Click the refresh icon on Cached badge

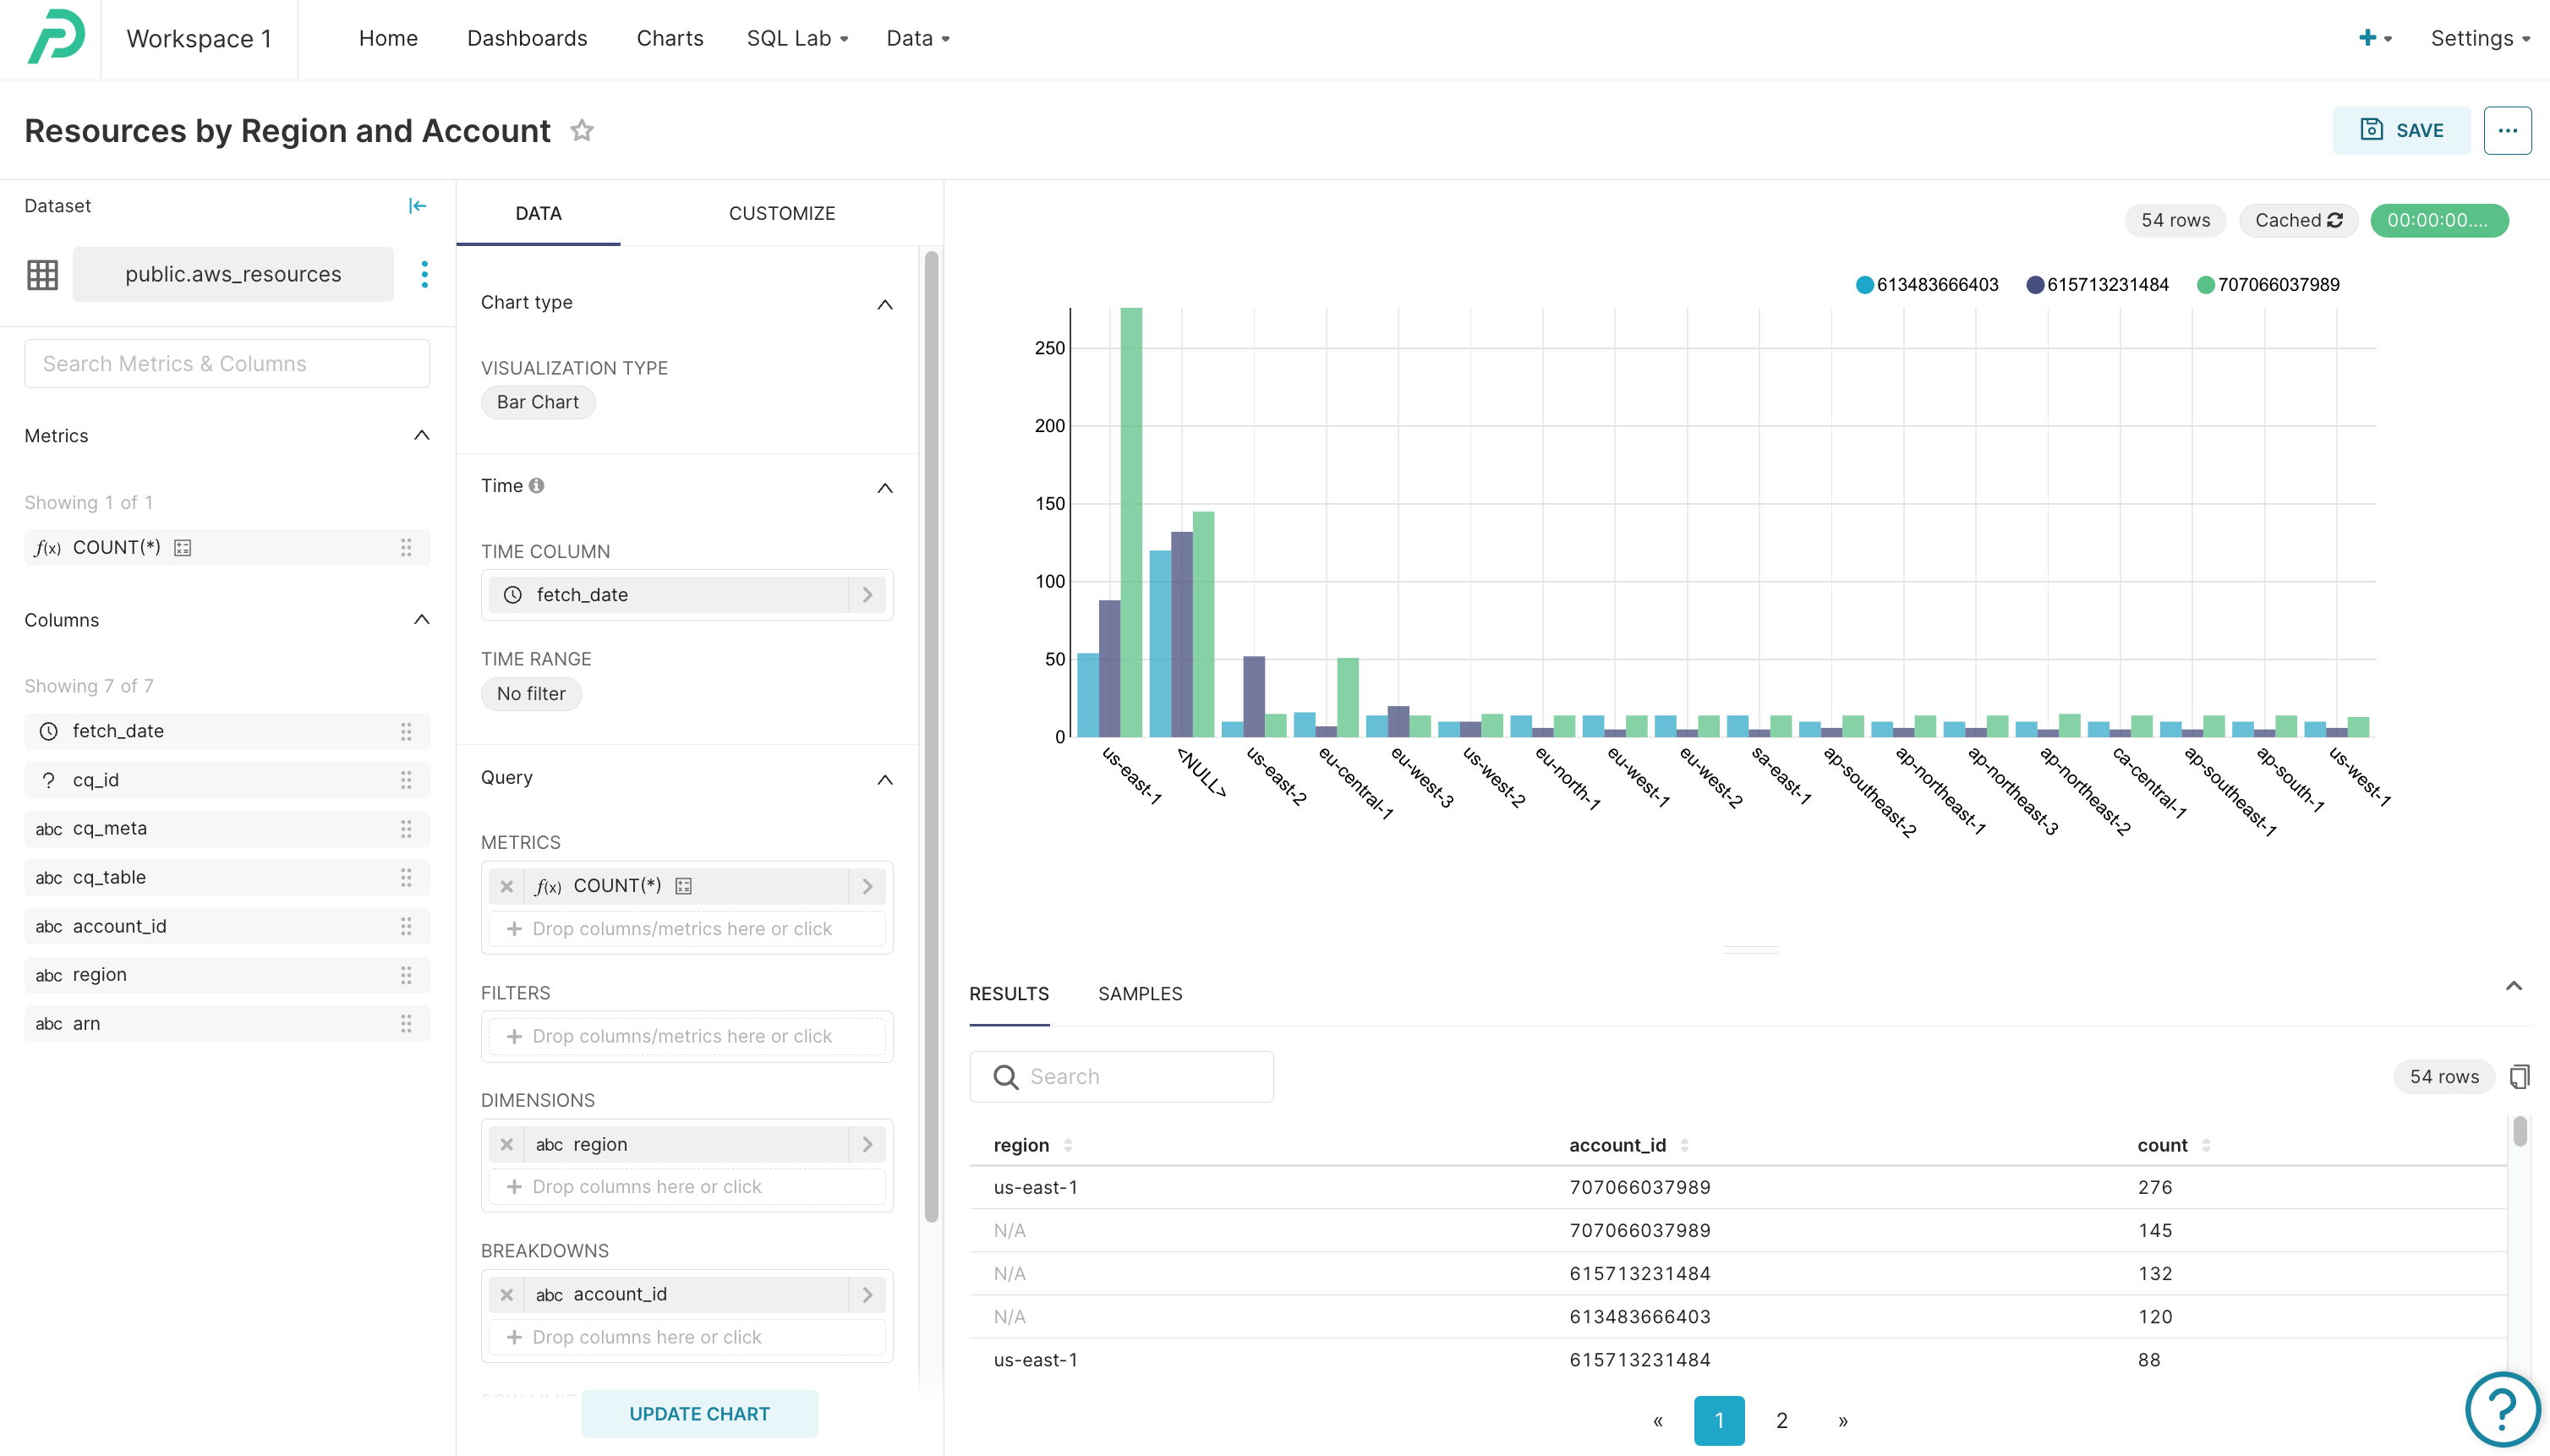(2335, 220)
